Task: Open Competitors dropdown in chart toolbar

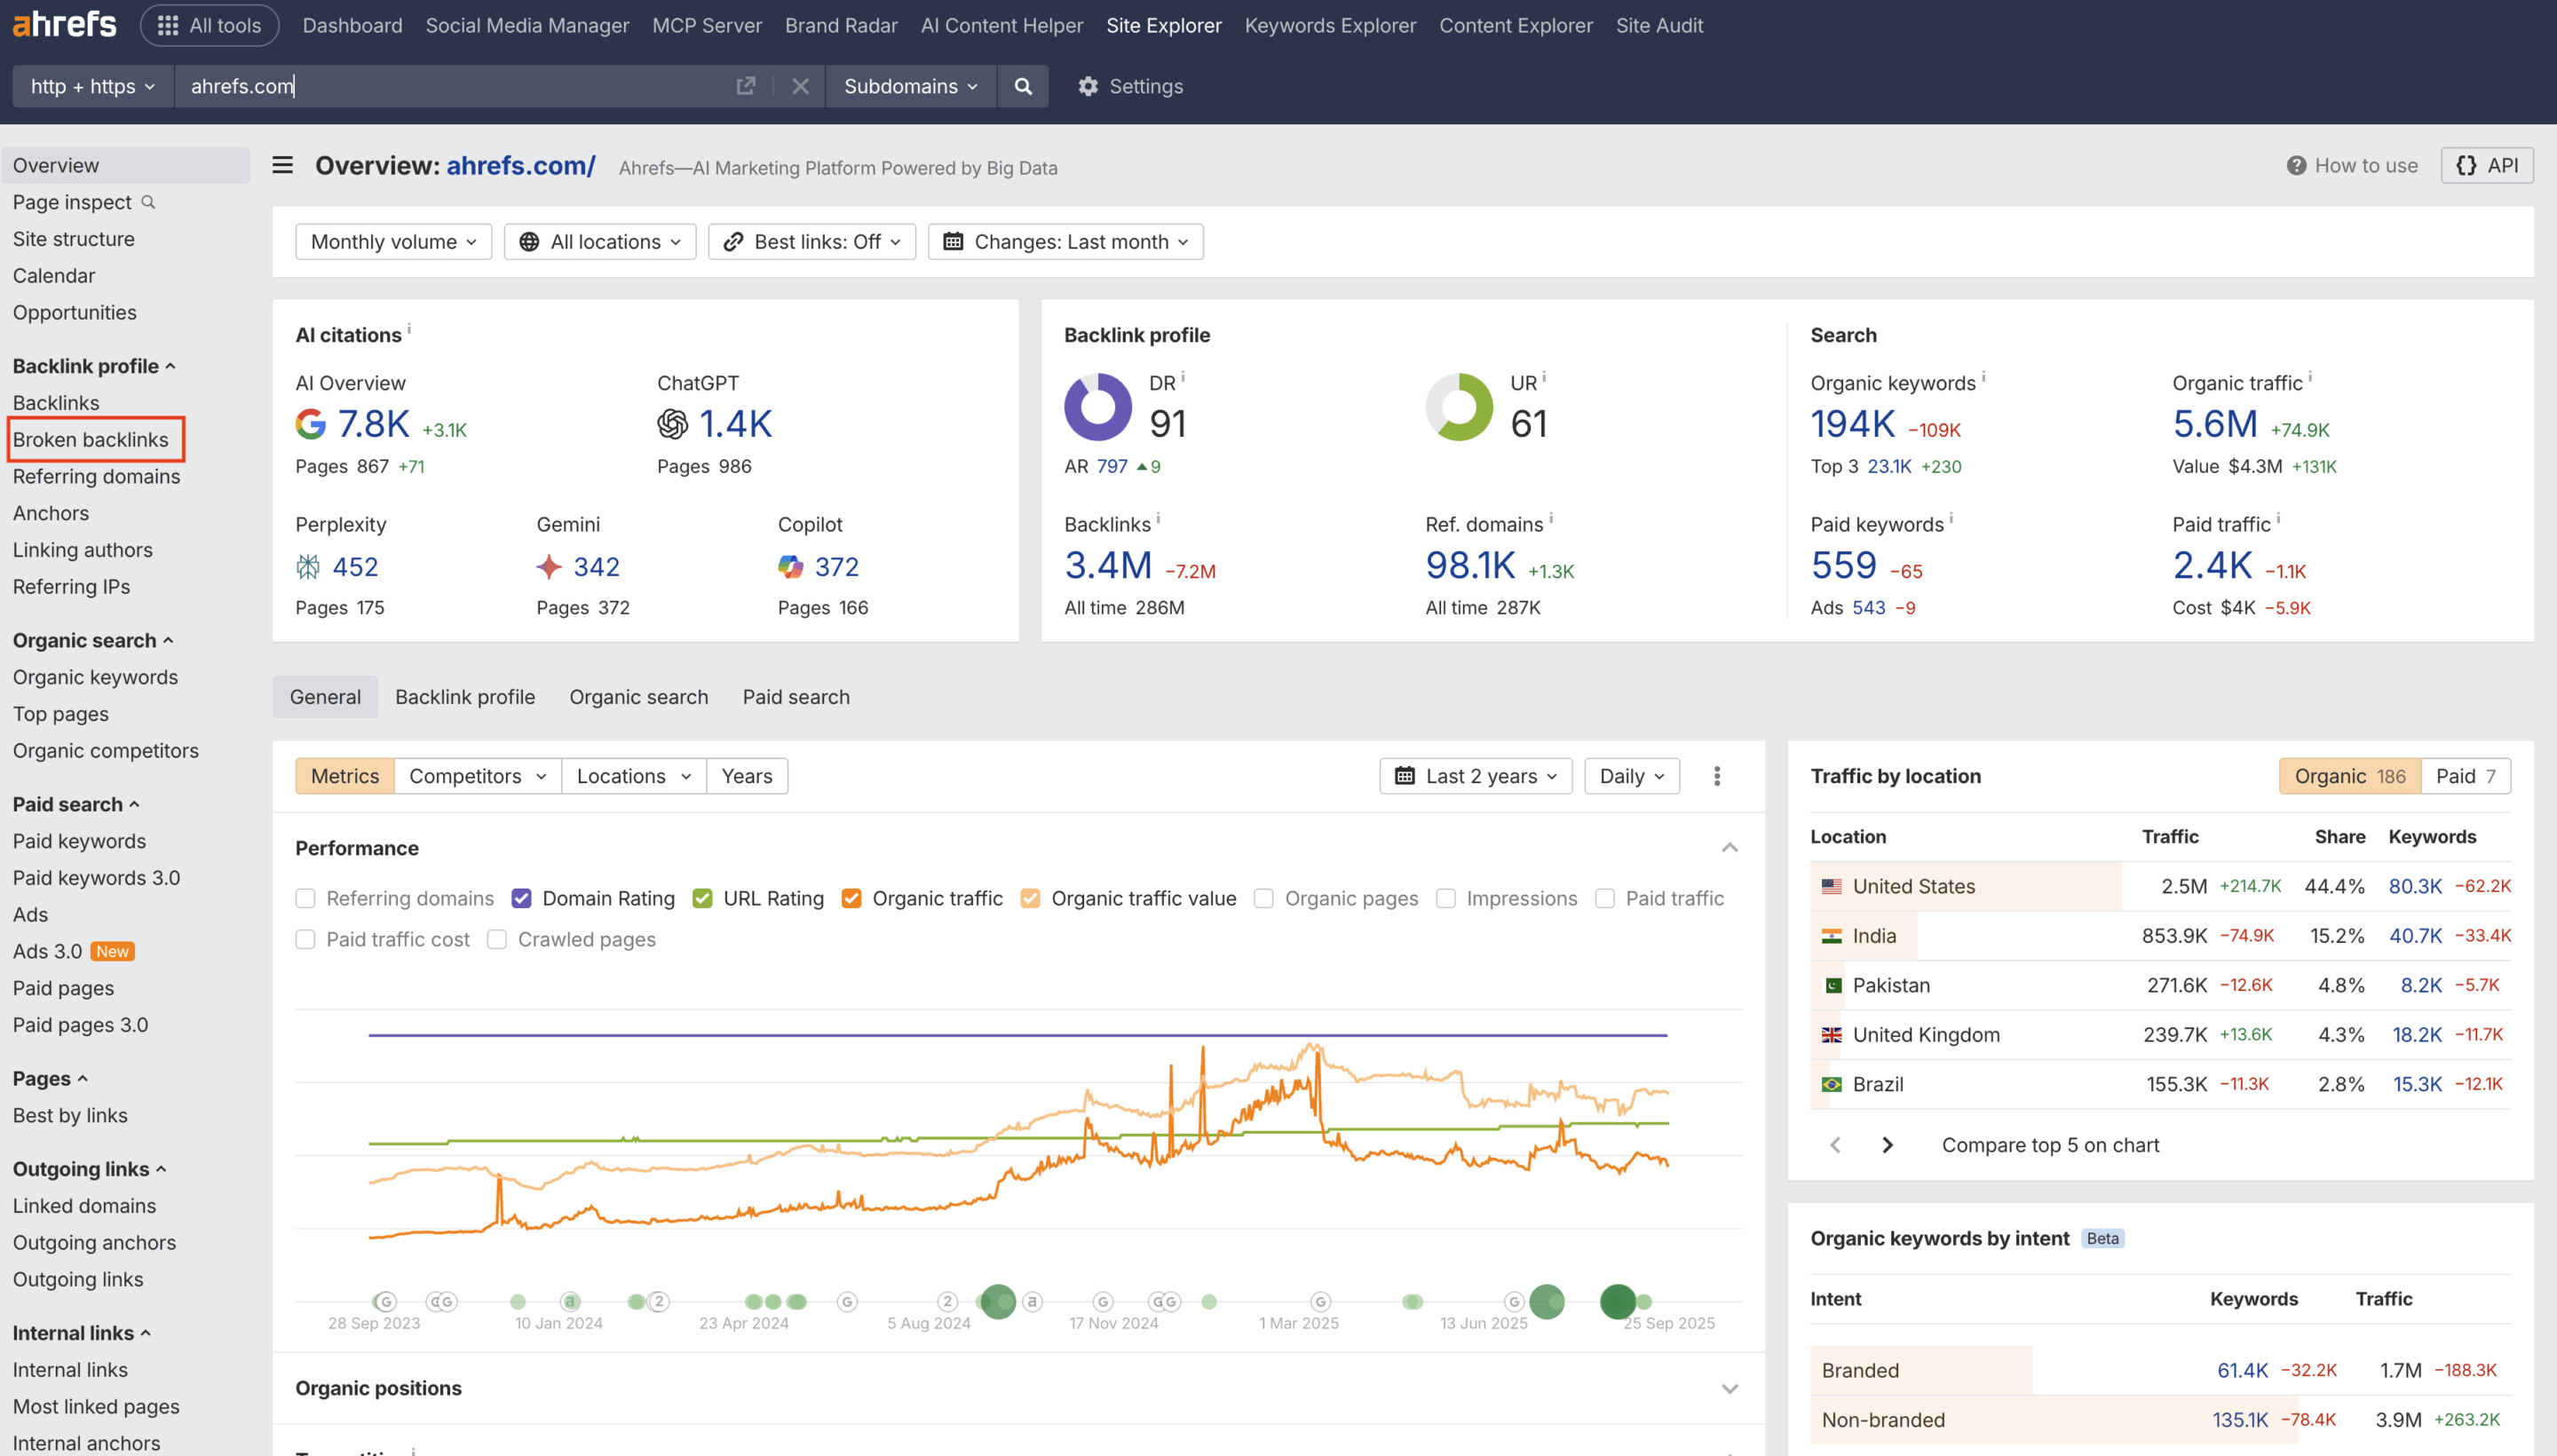Action: click(x=478, y=776)
